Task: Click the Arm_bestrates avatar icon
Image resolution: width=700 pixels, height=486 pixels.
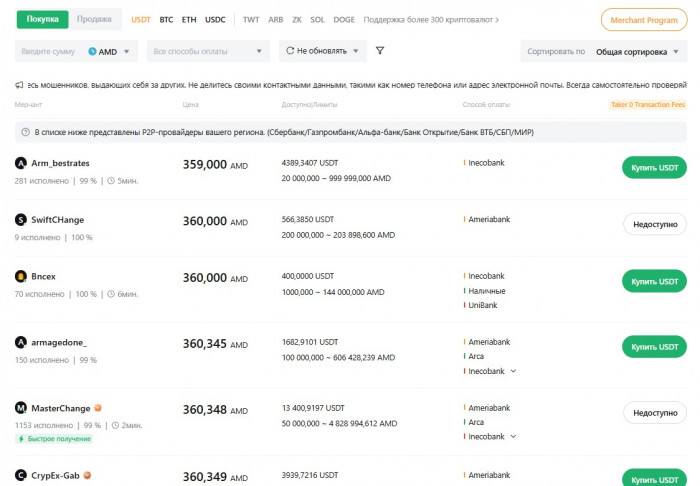Action: [x=21, y=163]
